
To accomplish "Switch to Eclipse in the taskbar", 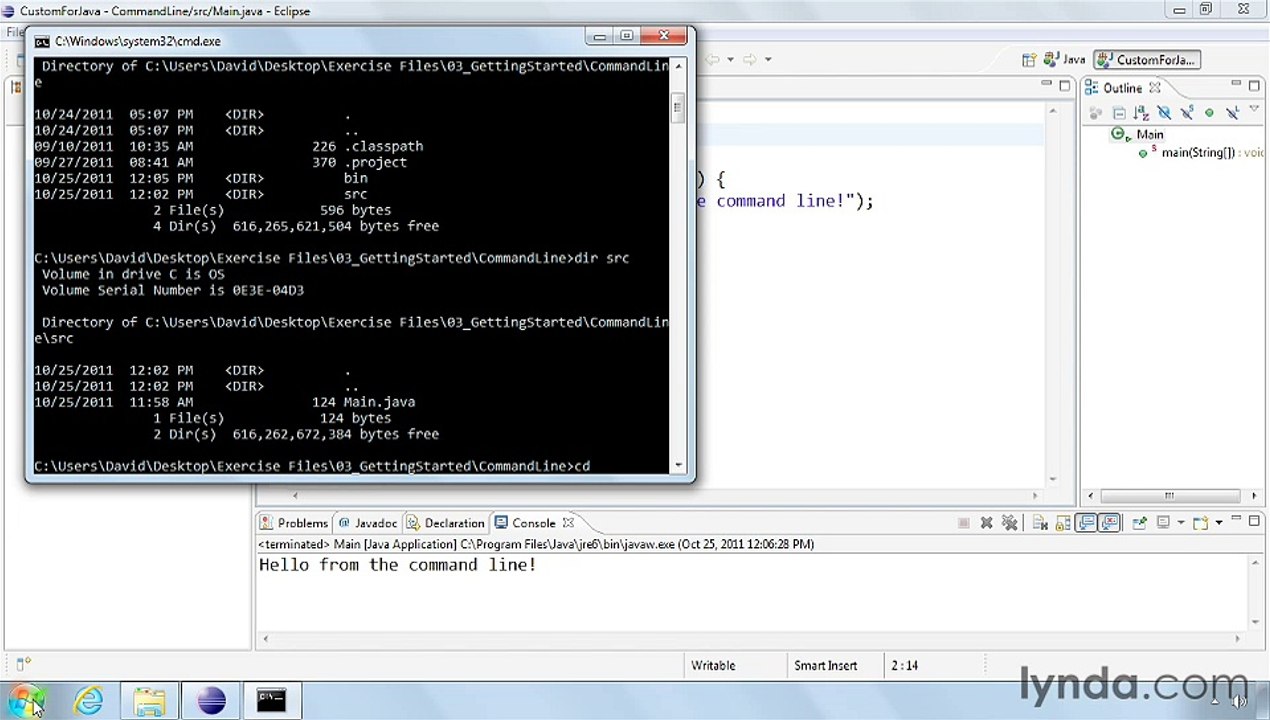I will (x=211, y=700).
